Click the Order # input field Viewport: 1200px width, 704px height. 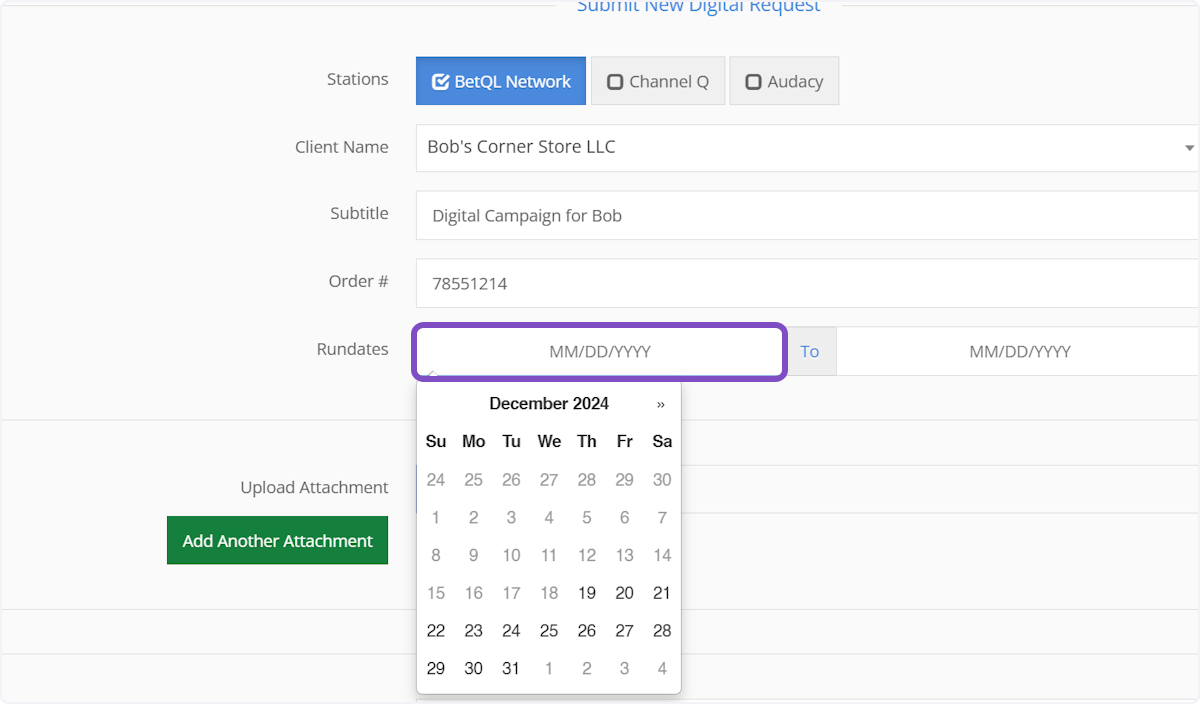pos(806,284)
